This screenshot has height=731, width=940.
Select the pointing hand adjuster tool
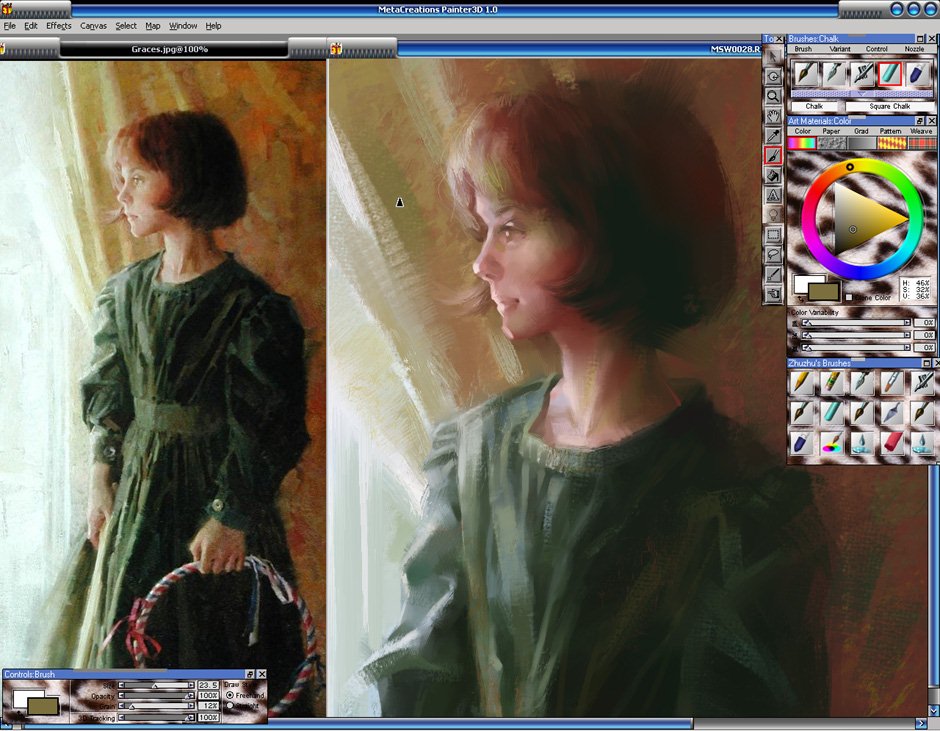773,294
